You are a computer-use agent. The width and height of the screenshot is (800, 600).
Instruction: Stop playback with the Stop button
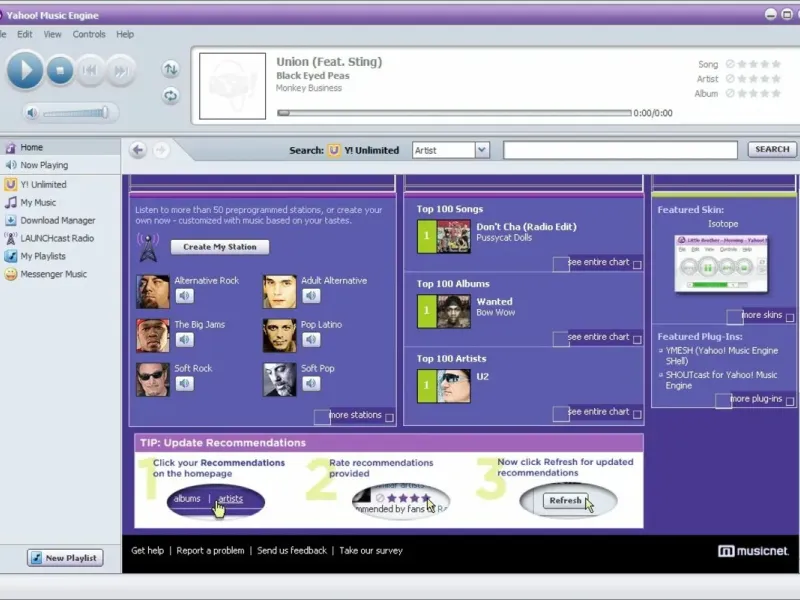click(60, 70)
